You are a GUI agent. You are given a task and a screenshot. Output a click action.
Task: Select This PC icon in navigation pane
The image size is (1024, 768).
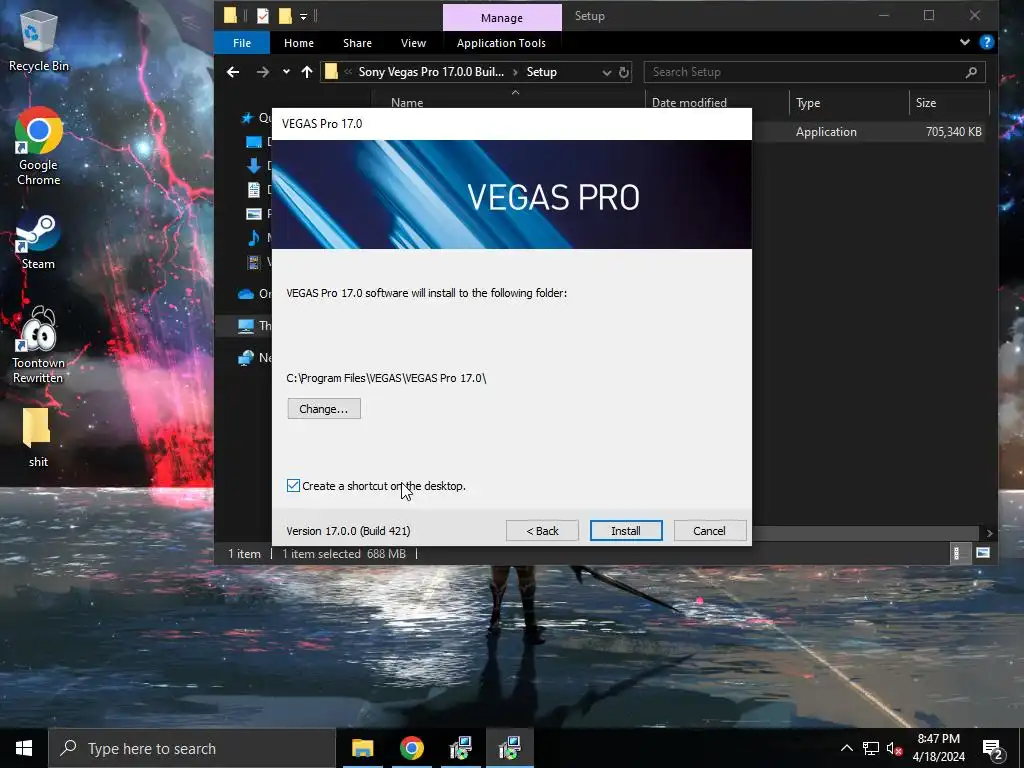tap(246, 325)
